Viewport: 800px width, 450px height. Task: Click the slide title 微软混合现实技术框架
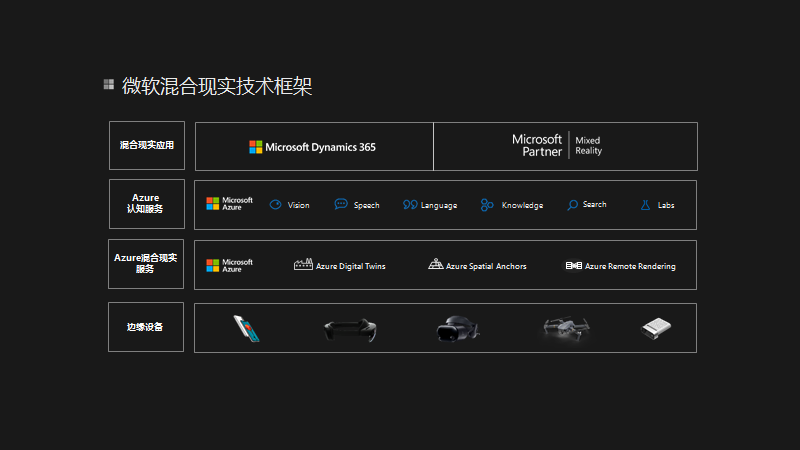(x=217, y=86)
